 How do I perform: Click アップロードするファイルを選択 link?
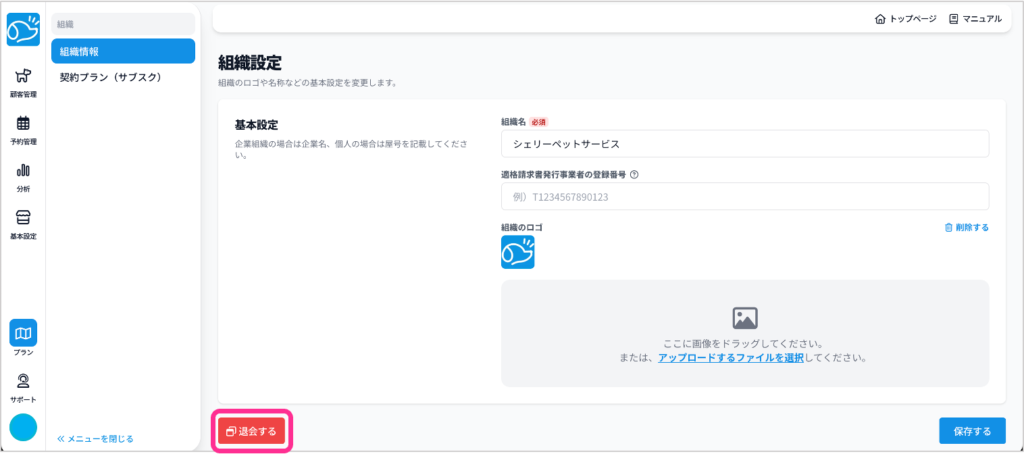(x=731, y=357)
